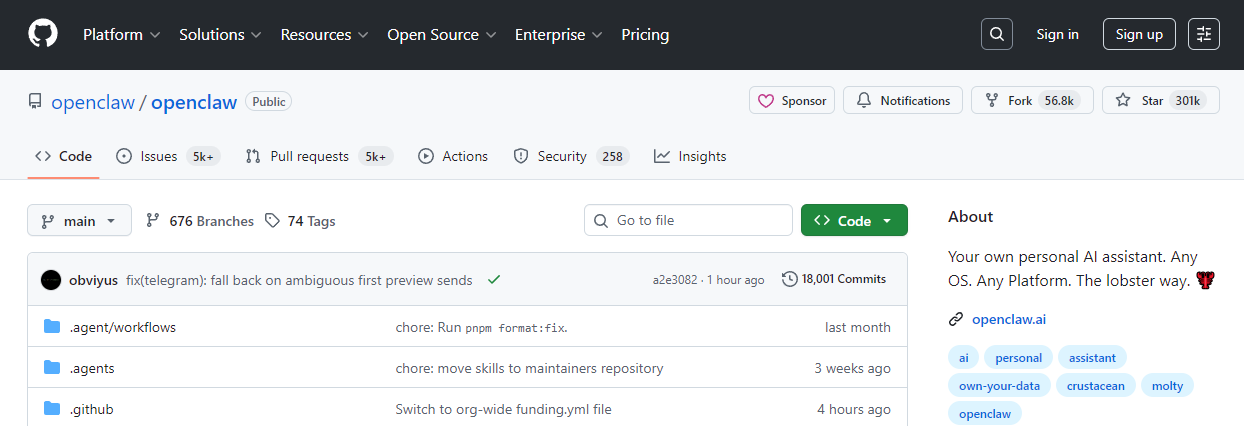1244x426 pixels.
Task: Focus the Go to file search field
Action: [688, 220]
